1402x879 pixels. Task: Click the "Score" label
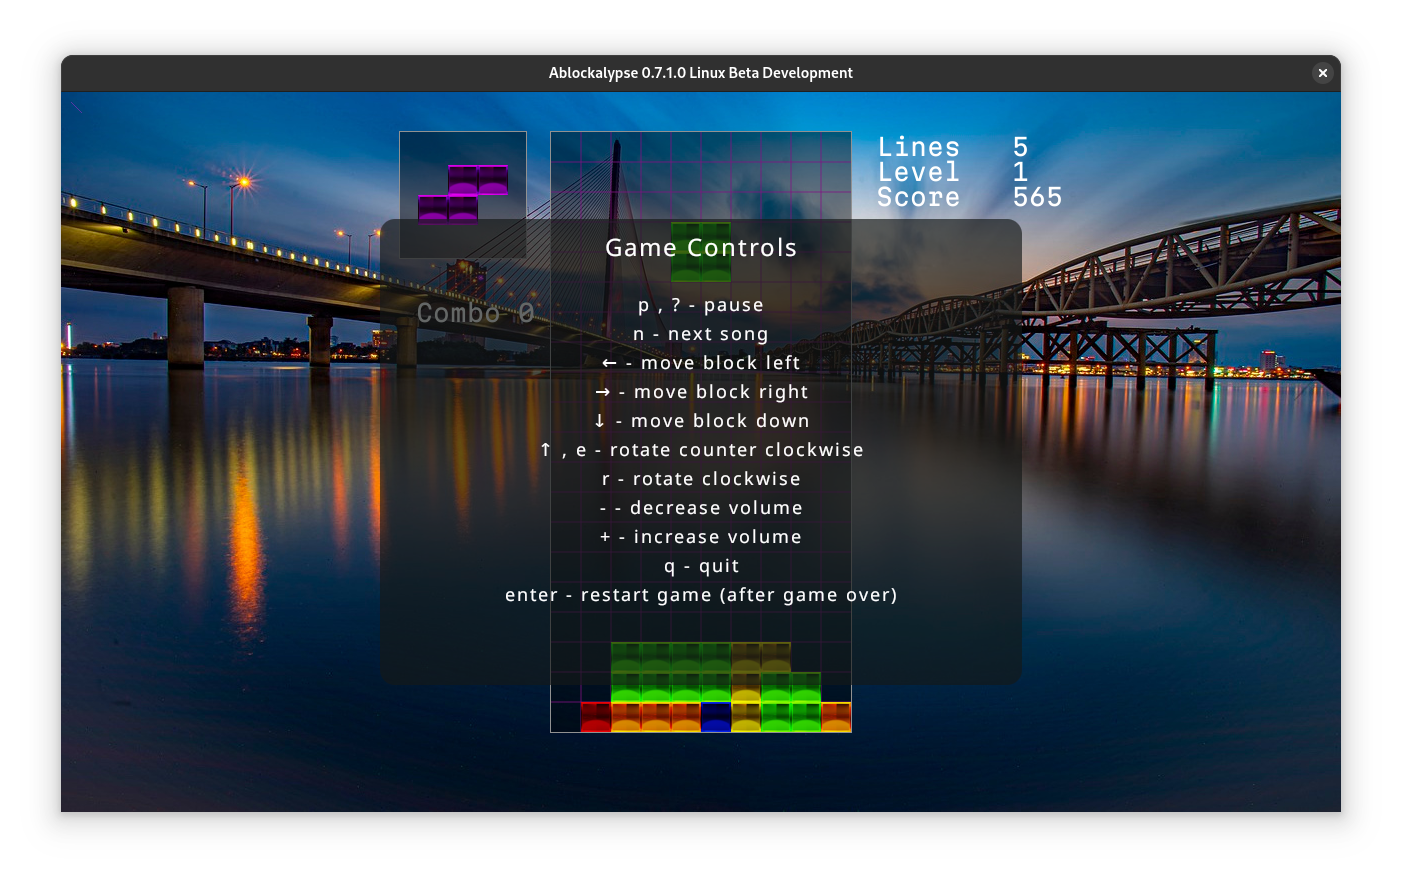[x=919, y=197]
